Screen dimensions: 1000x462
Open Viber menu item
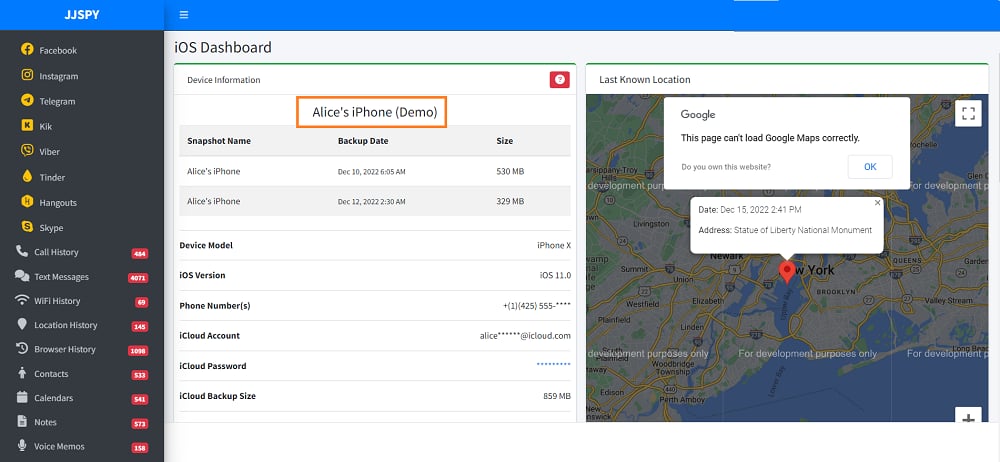(49, 152)
